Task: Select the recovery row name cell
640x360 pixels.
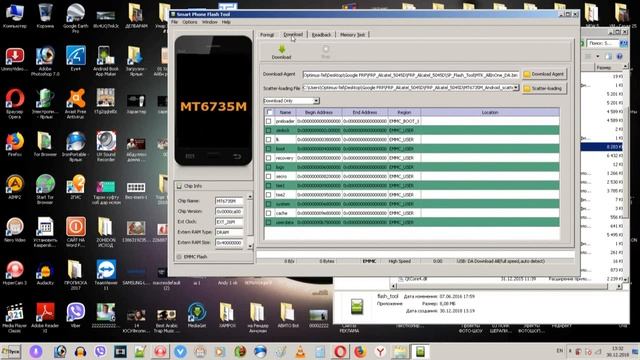Action: pos(284,158)
